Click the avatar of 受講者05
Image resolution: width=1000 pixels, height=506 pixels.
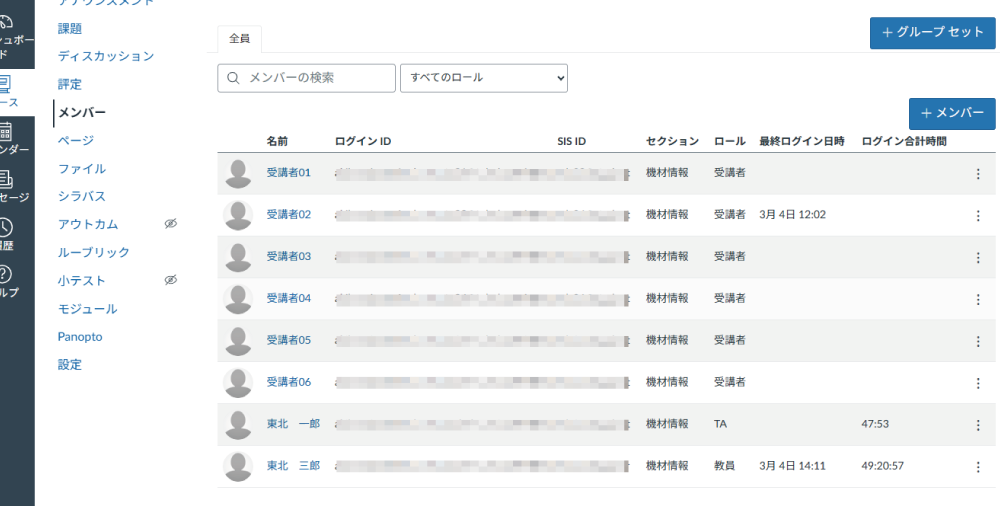[x=238, y=341]
